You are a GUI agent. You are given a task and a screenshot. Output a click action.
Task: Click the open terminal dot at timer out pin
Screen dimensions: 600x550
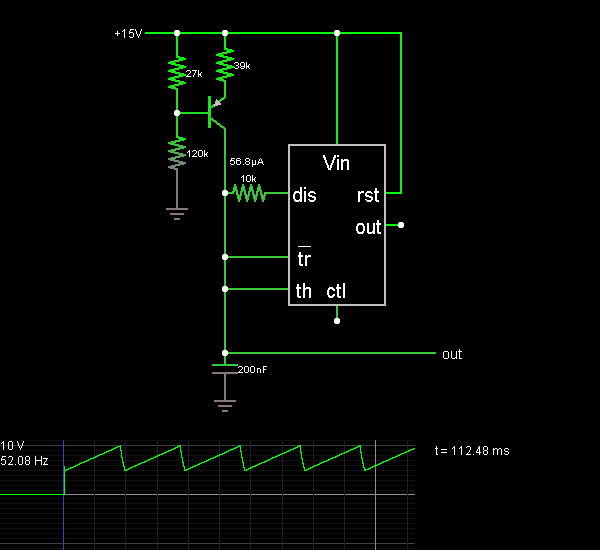pyautogui.click(x=401, y=225)
